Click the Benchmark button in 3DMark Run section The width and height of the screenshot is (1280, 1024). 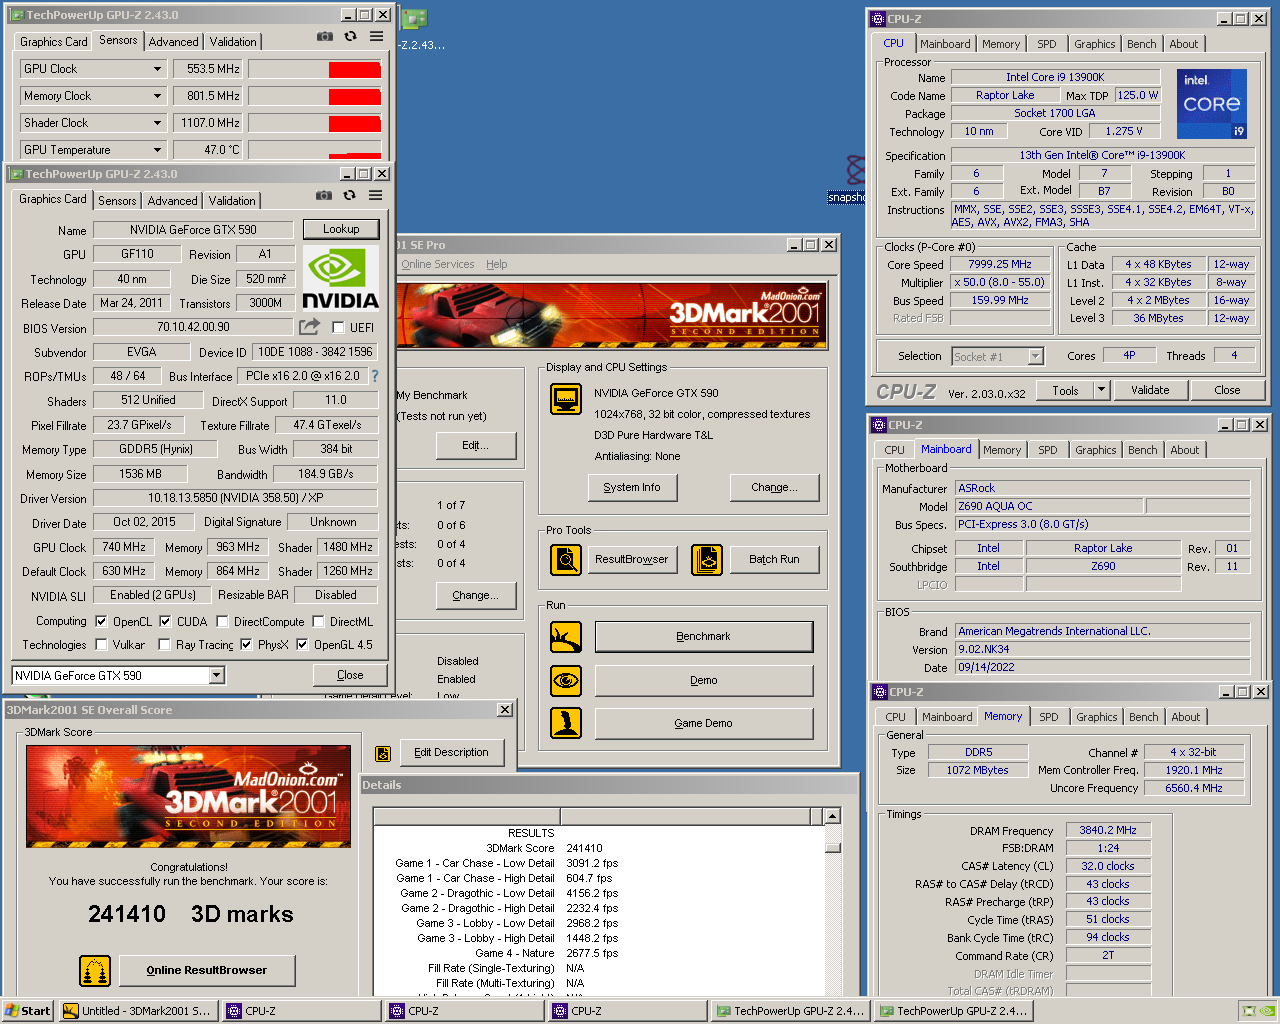pos(704,636)
